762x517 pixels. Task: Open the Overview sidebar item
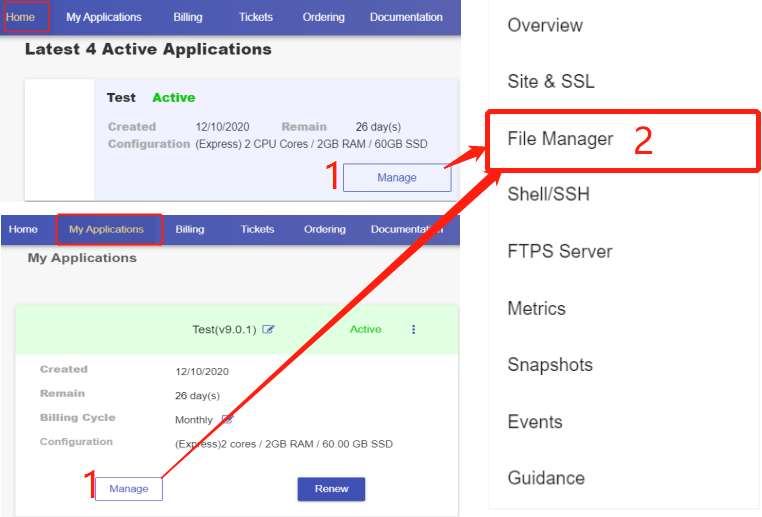(x=545, y=25)
